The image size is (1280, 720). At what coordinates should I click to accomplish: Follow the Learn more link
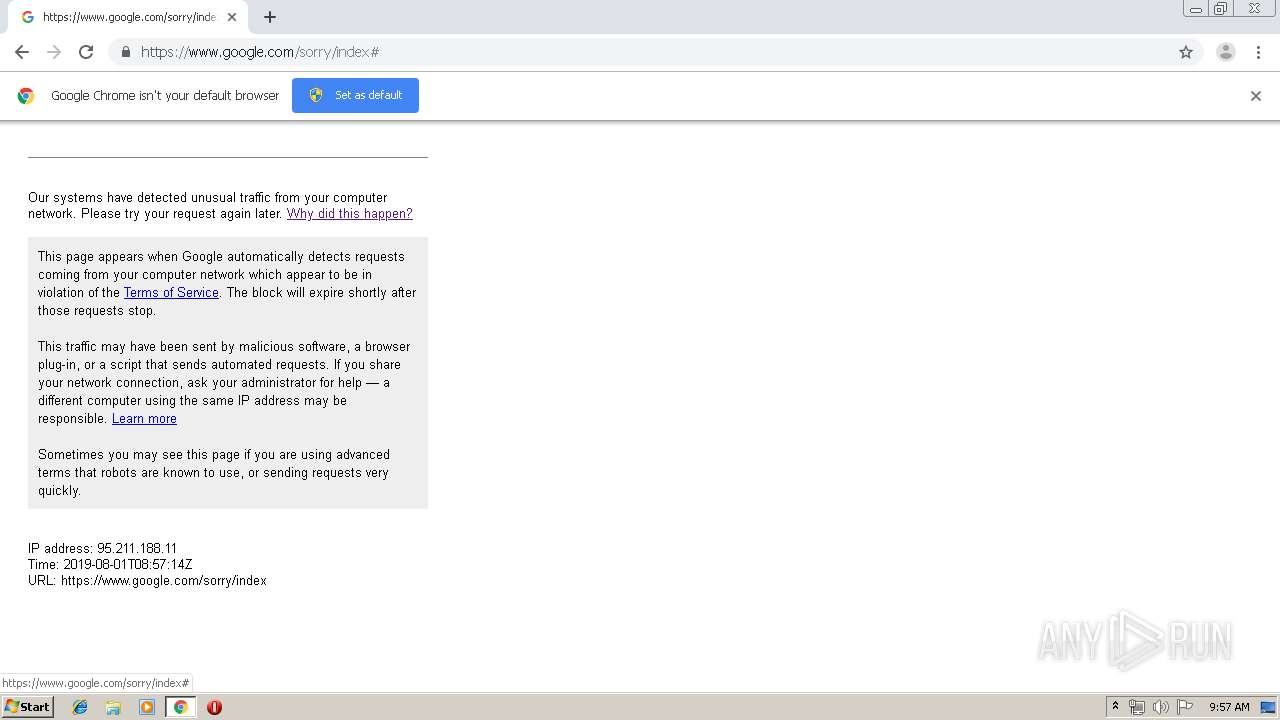tap(144, 419)
